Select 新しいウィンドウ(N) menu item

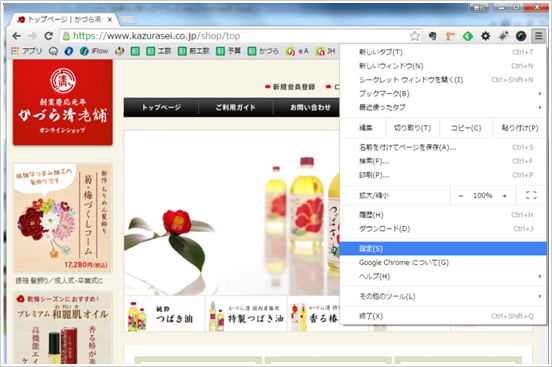pos(443,66)
